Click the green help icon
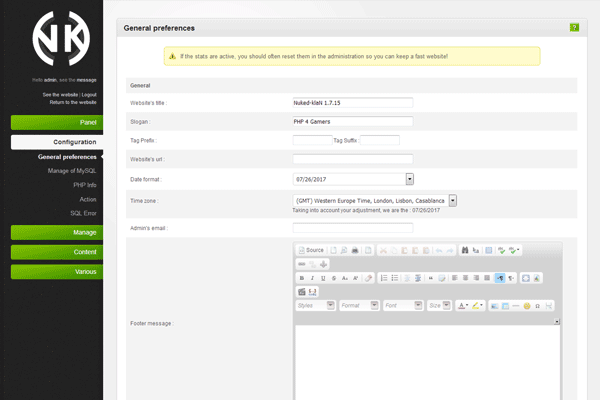Viewport: 600px width, 400px height. pyautogui.click(x=574, y=27)
